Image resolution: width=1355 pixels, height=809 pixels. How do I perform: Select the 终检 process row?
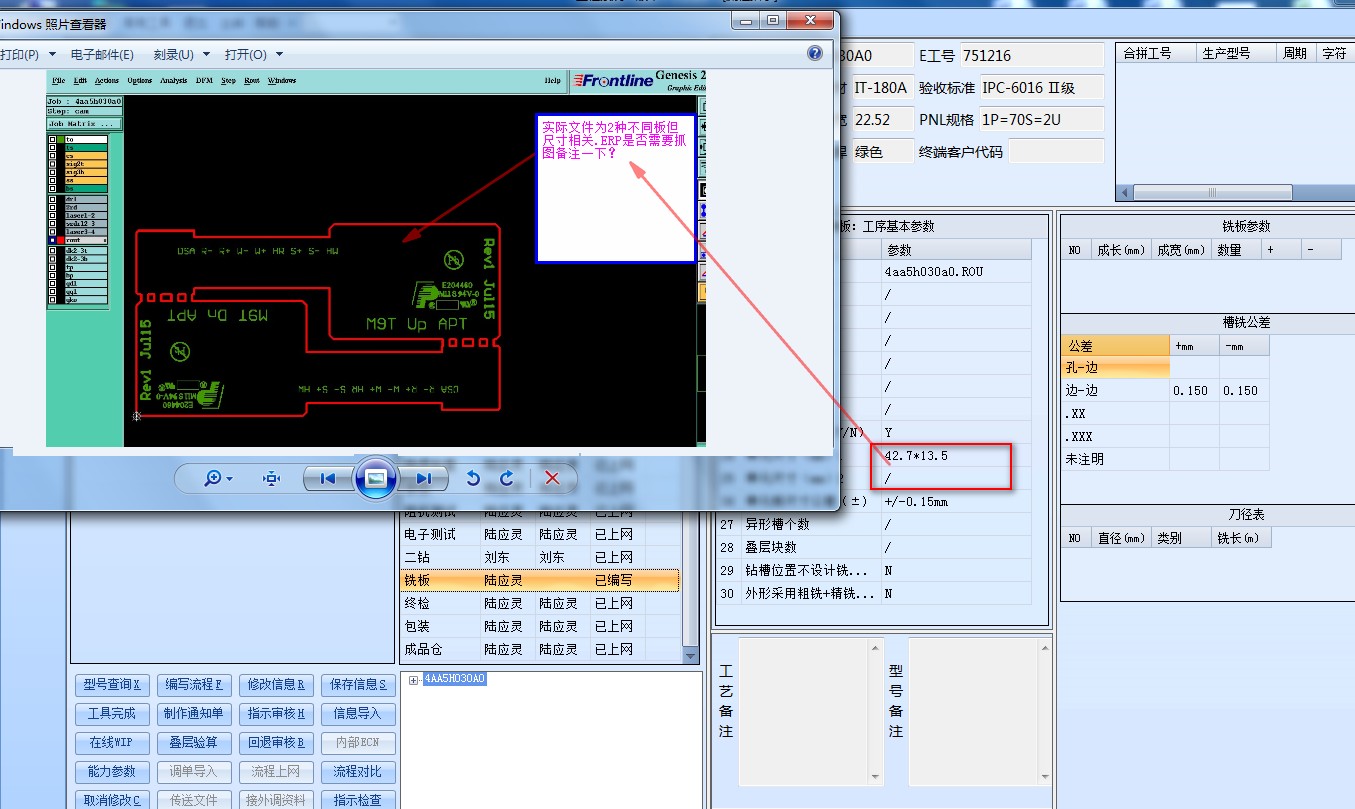[540, 603]
